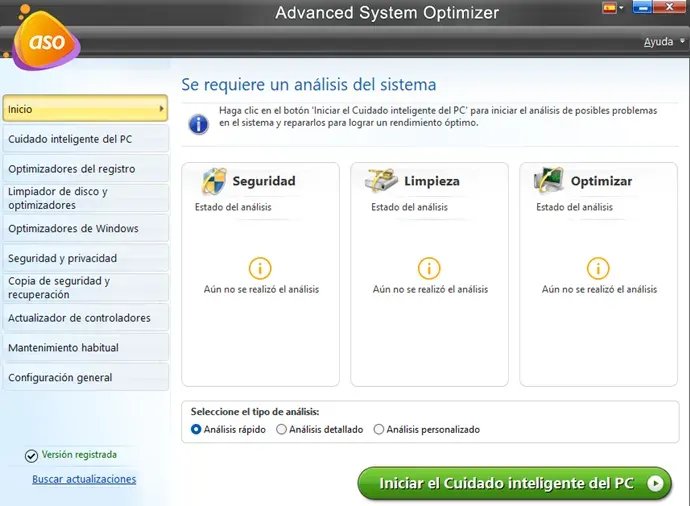Click info icon in Seguridad panel
The width and height of the screenshot is (690, 506).
tap(260, 268)
